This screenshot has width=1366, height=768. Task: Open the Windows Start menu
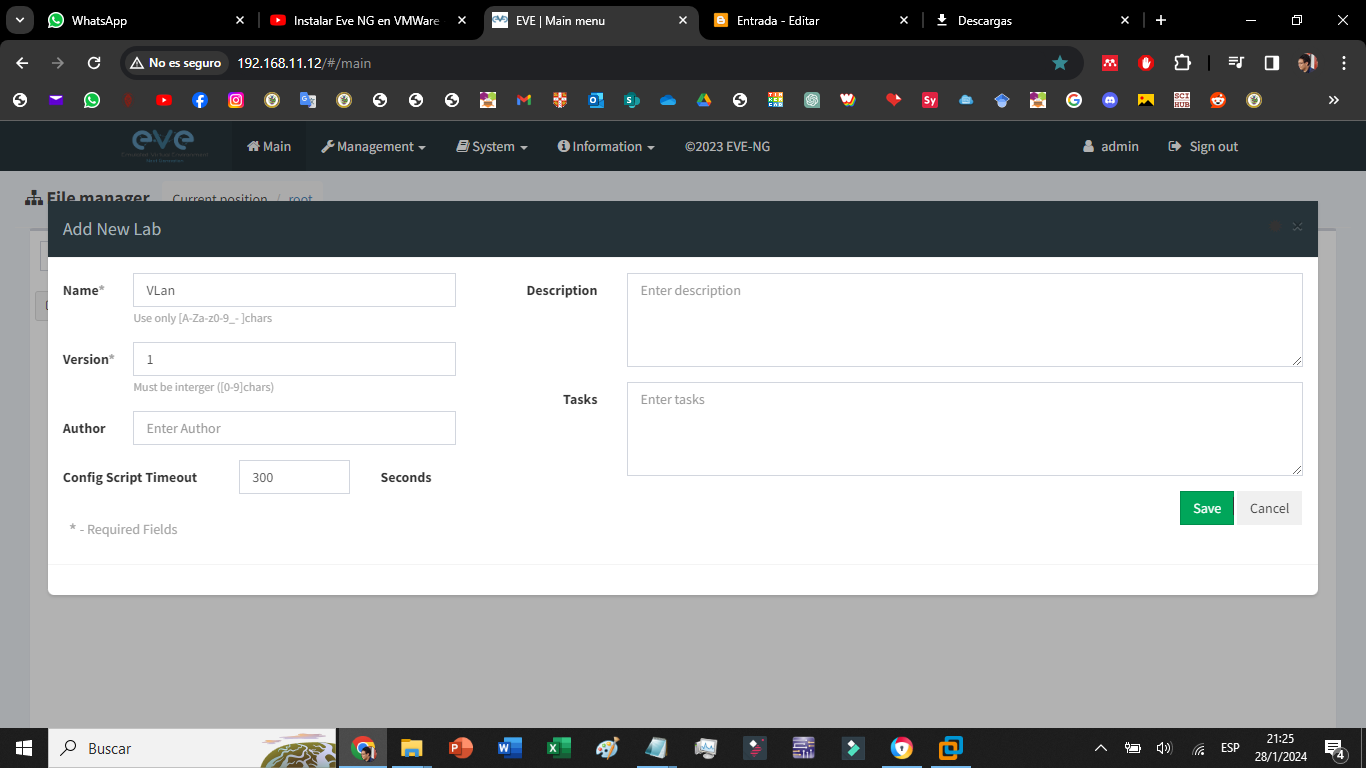point(24,748)
